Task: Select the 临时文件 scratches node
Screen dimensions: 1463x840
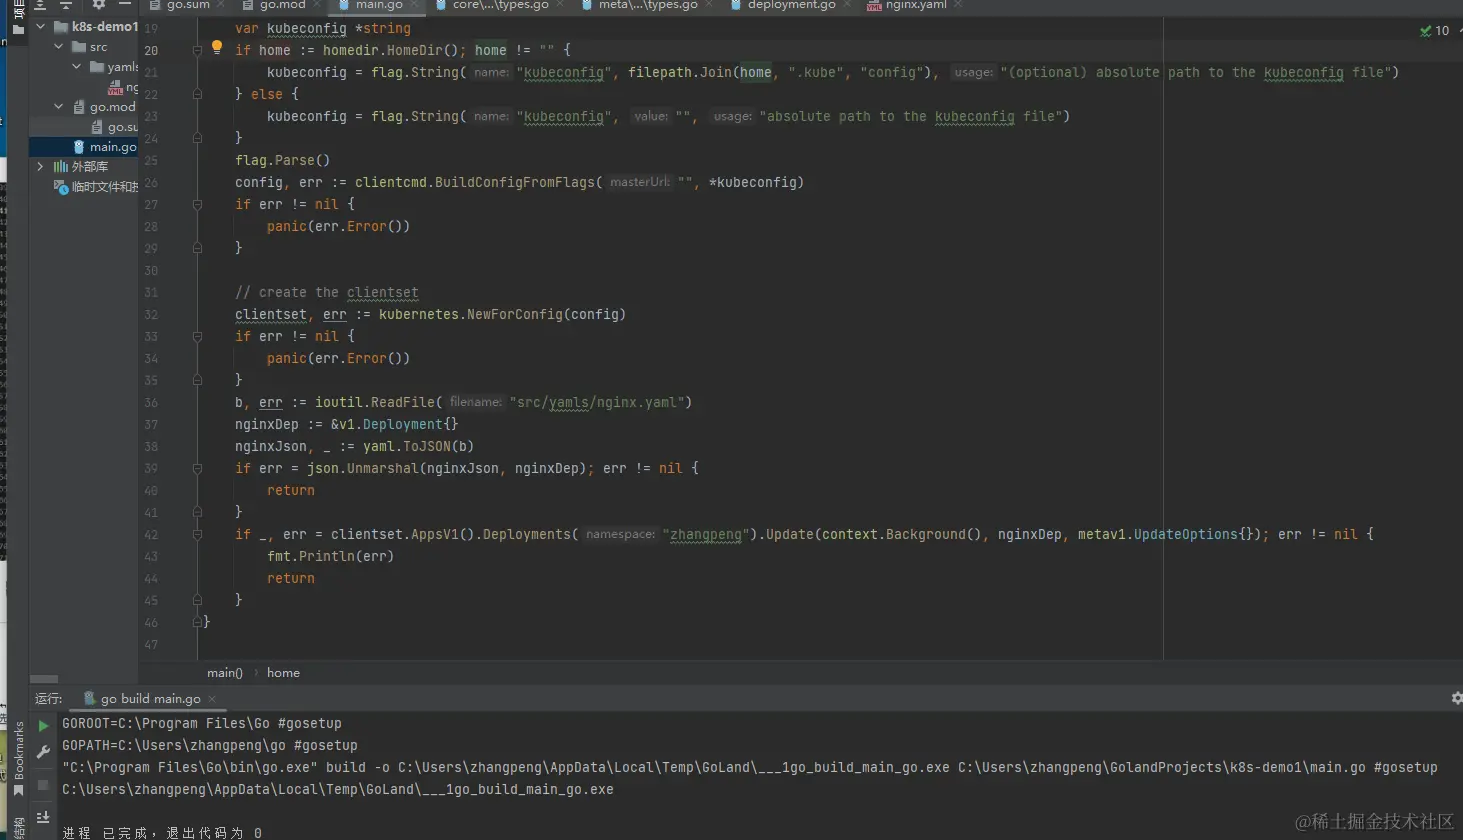Action: [x=97, y=187]
